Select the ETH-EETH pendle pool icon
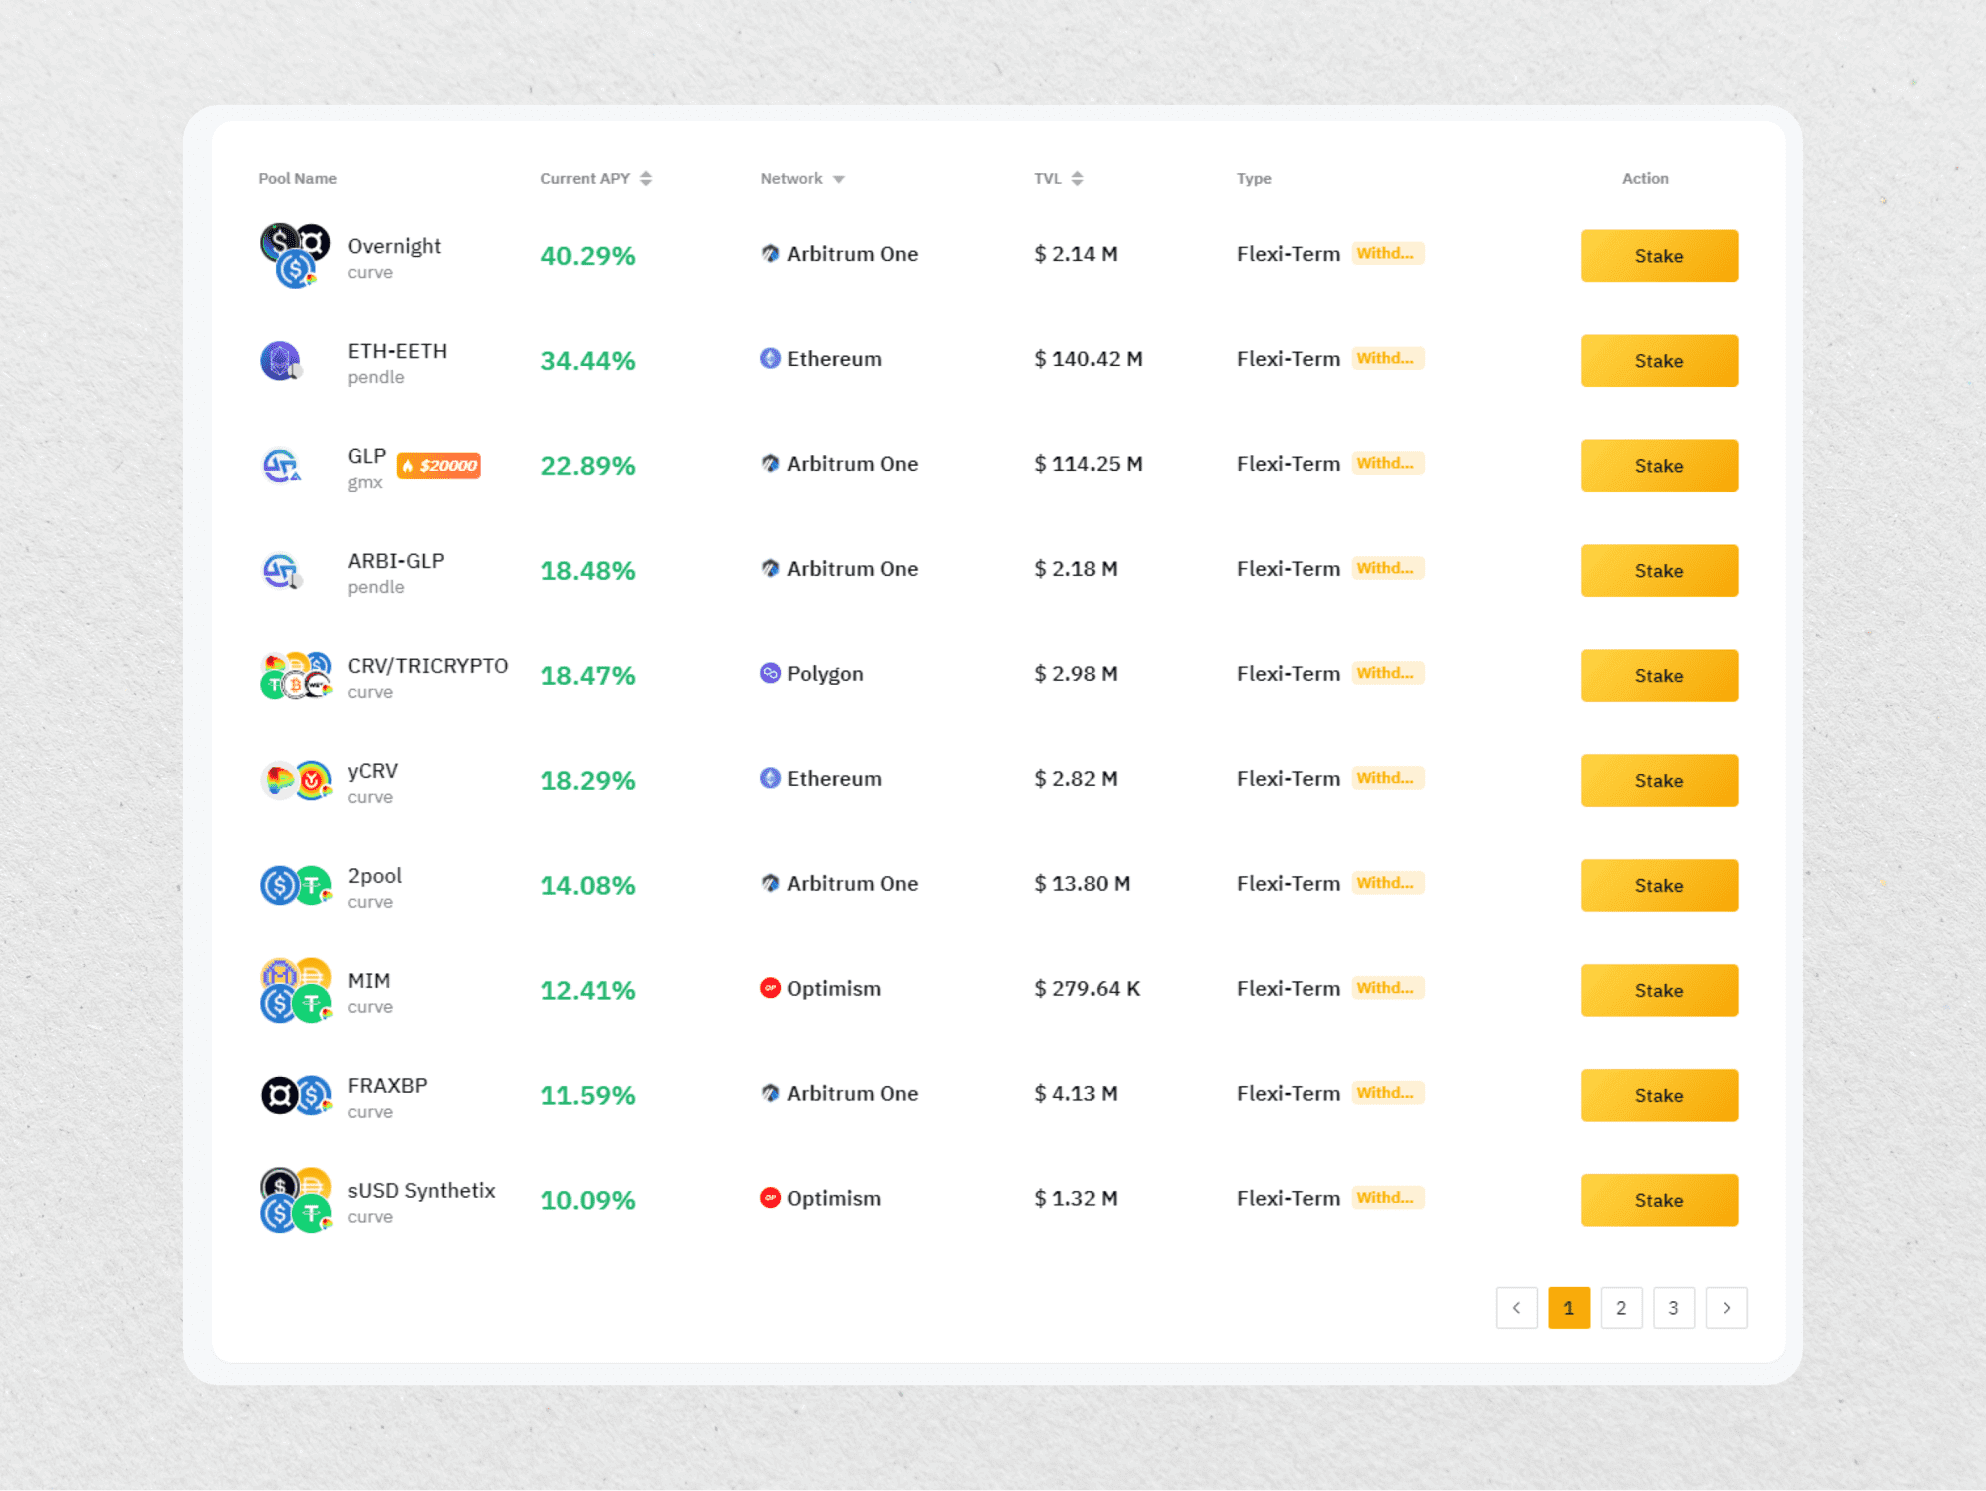This screenshot has height=1491, width=1986. [282, 362]
